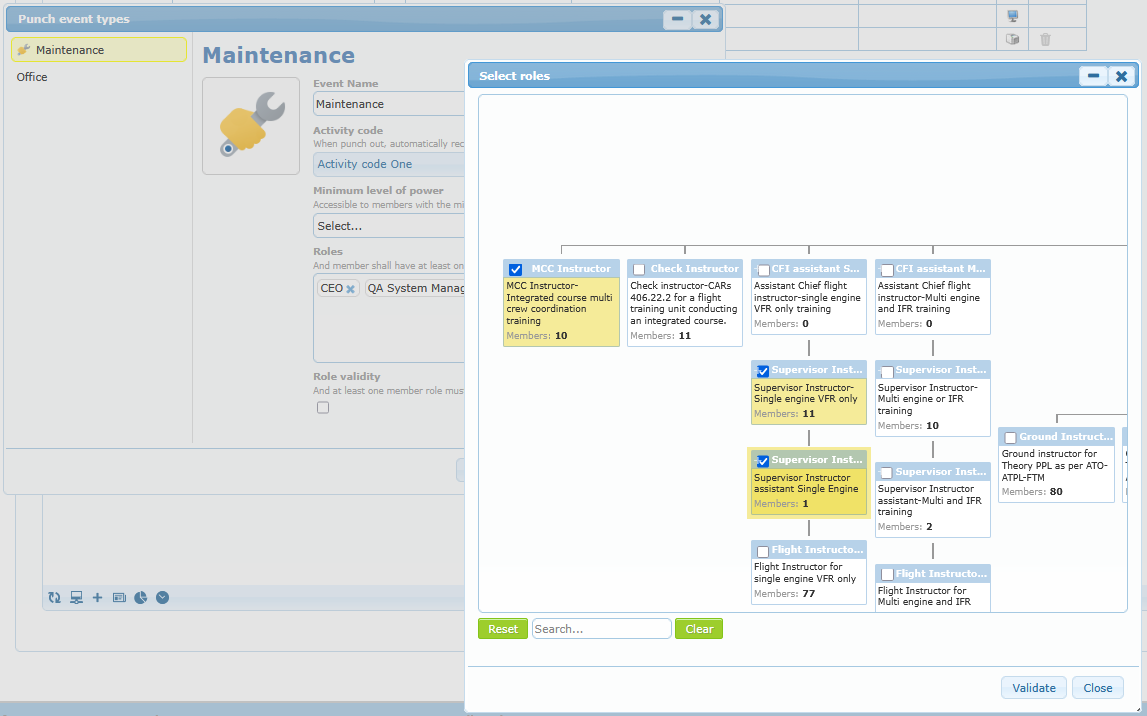Click the blue monitor icon in table
Viewport: 1147px width, 716px height.
pyautogui.click(x=1012, y=16)
